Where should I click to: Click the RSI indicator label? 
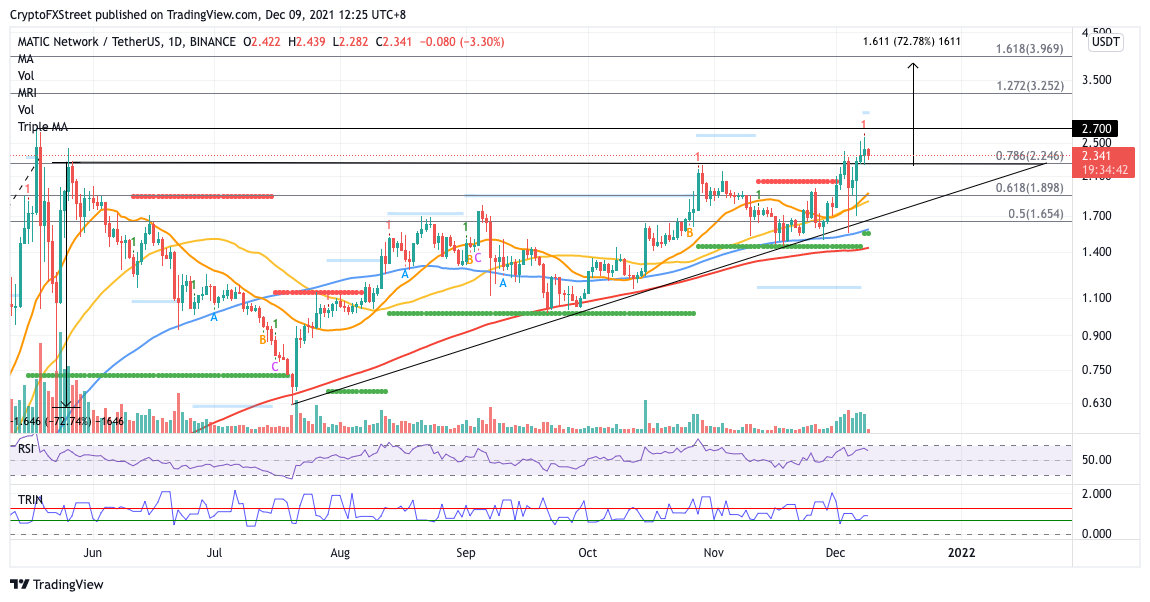pyautogui.click(x=26, y=448)
